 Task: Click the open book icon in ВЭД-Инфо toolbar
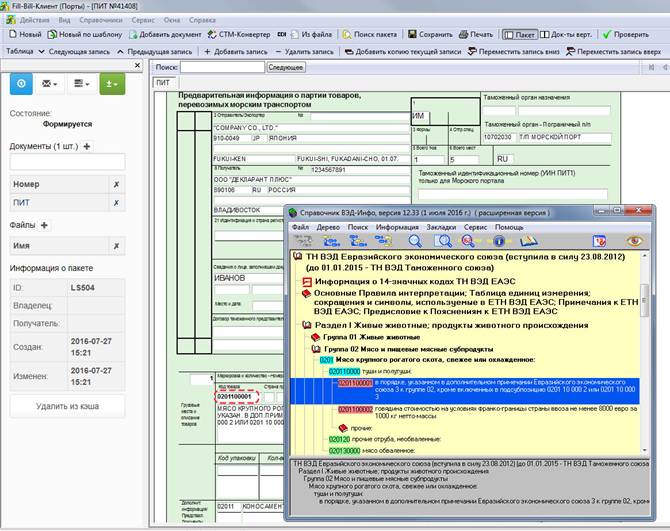coord(529,242)
